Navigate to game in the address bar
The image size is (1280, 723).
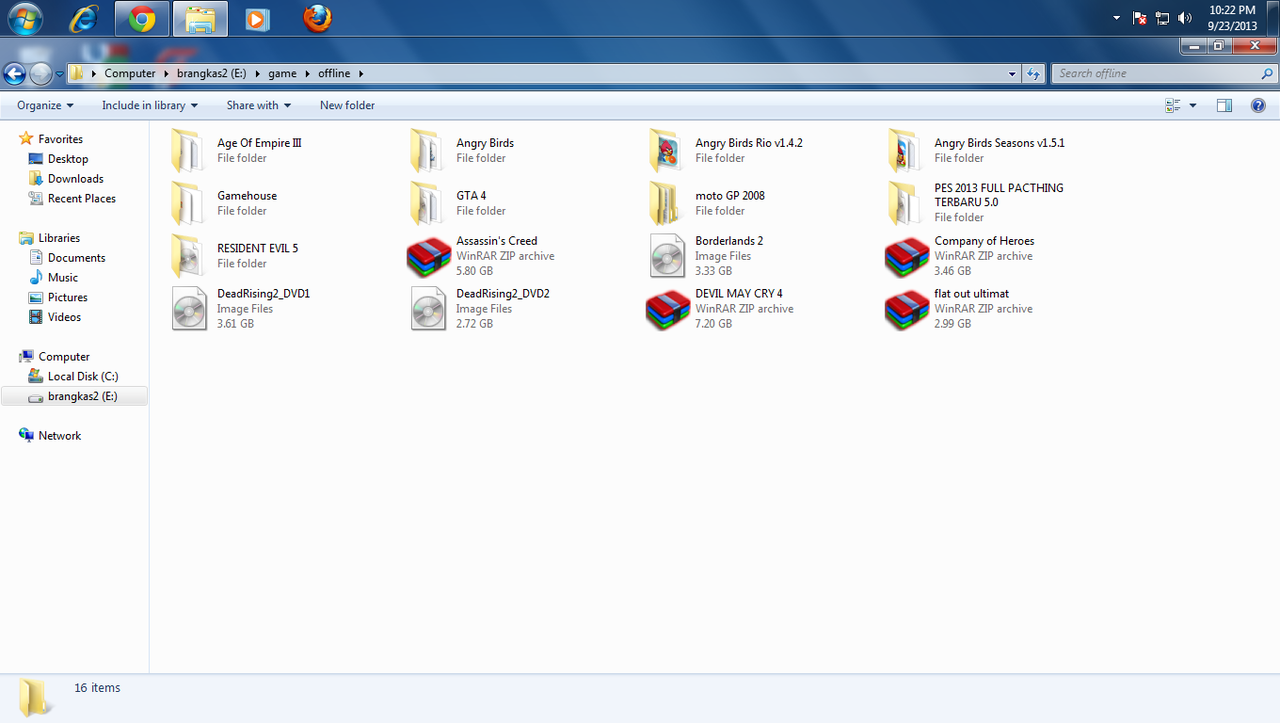(x=282, y=73)
